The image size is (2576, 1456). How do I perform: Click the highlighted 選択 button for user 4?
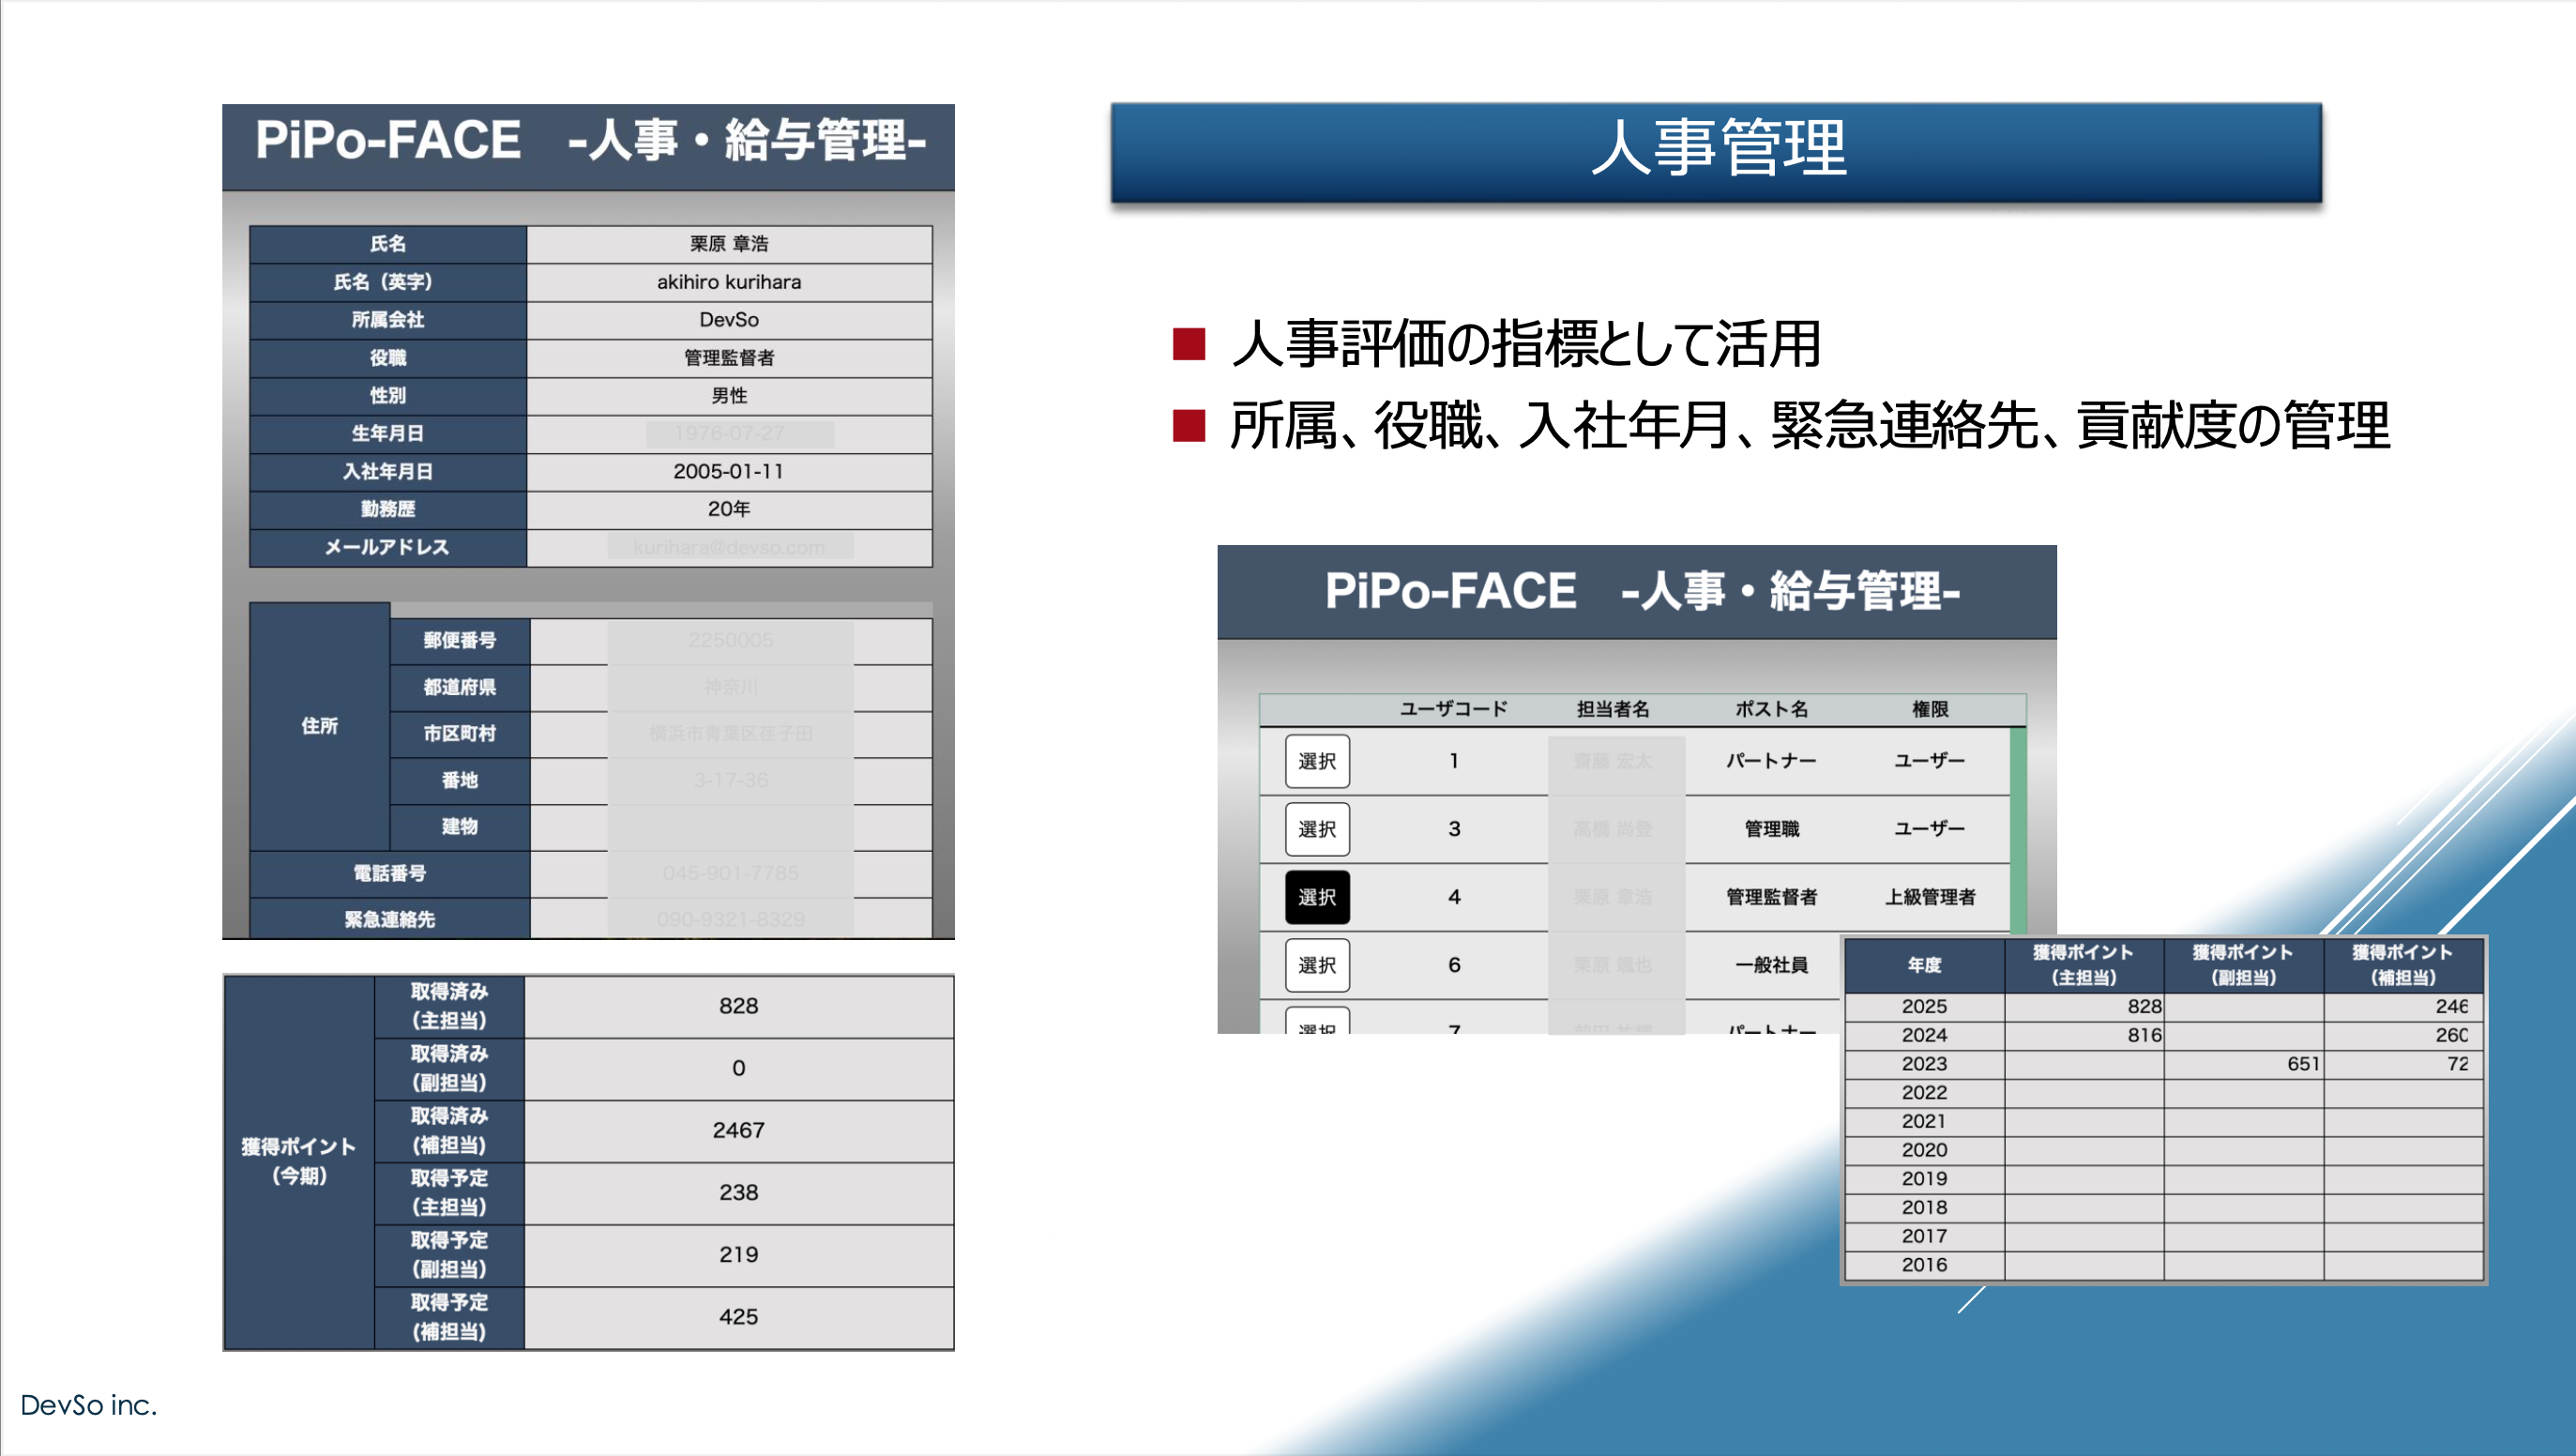click(x=1317, y=897)
